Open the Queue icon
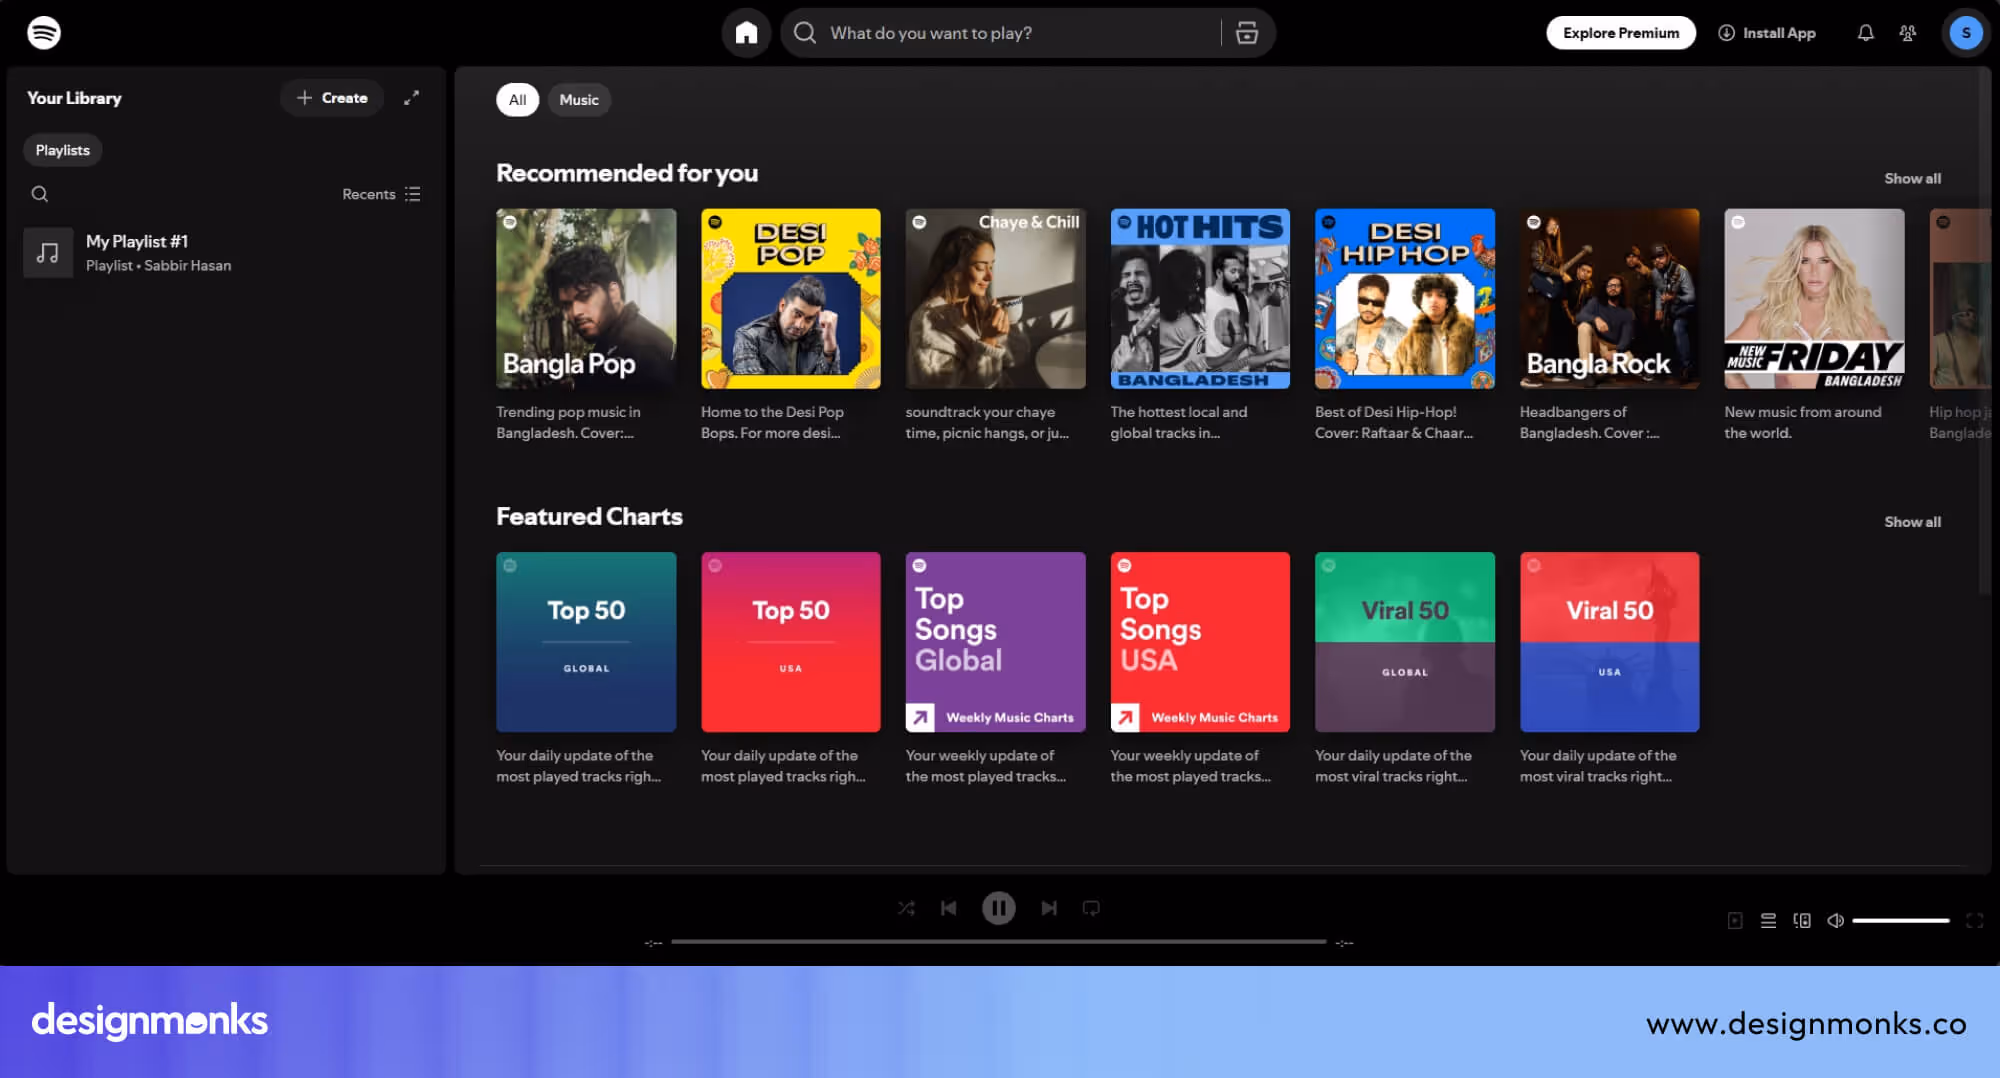This screenshot has height=1078, width=2000. pos(1768,921)
